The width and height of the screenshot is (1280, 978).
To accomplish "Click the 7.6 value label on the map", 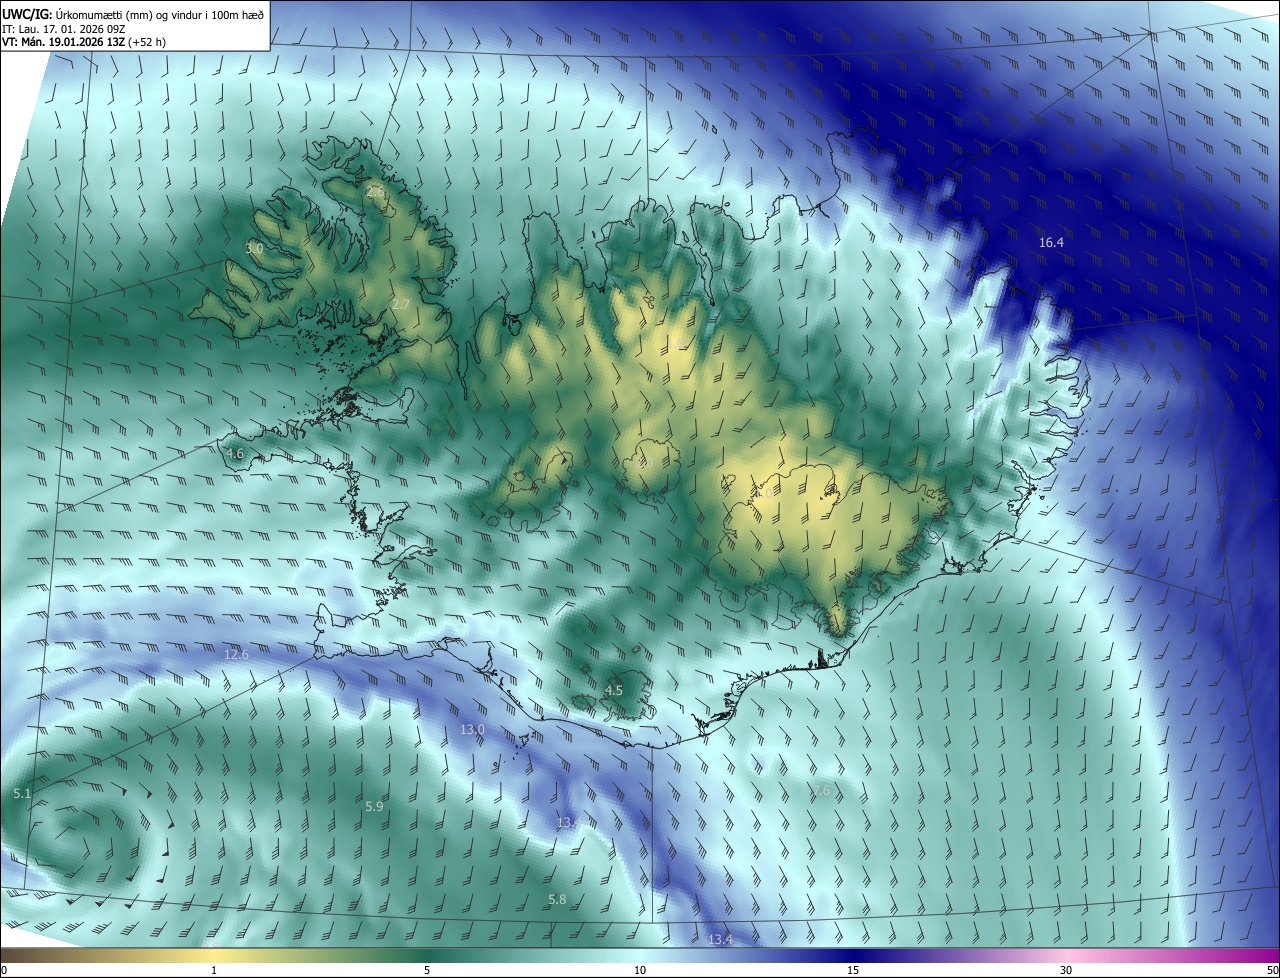I will [x=821, y=791].
